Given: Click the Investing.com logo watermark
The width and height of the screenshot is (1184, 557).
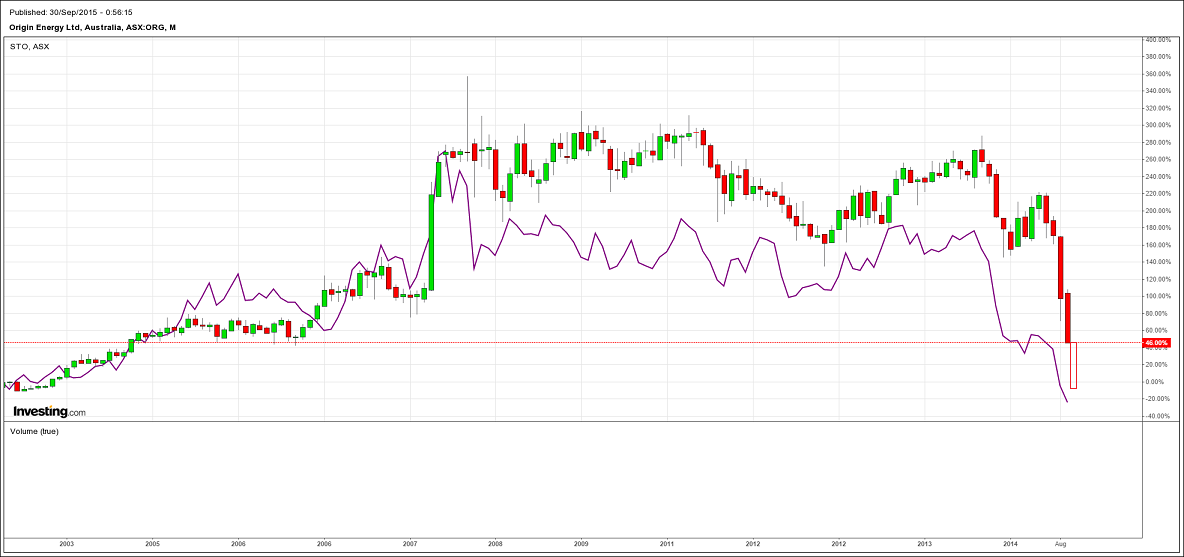Looking at the screenshot, I should point(49,411).
